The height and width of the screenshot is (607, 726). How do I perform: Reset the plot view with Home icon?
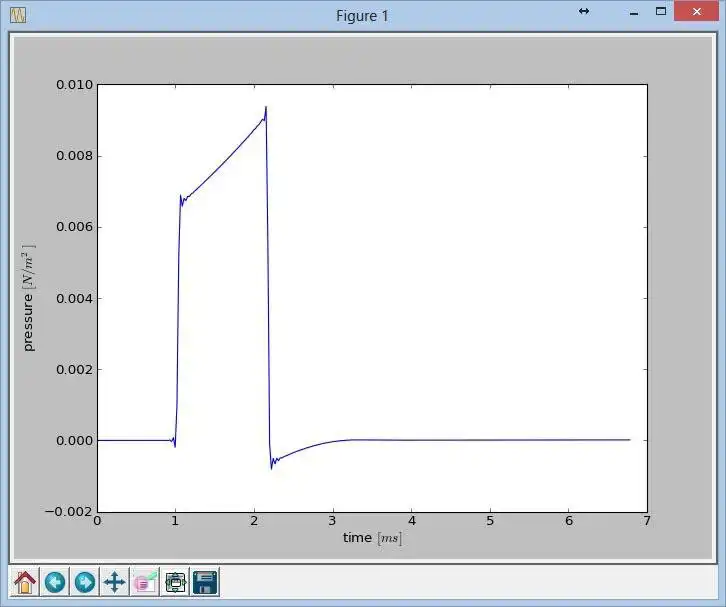25,582
